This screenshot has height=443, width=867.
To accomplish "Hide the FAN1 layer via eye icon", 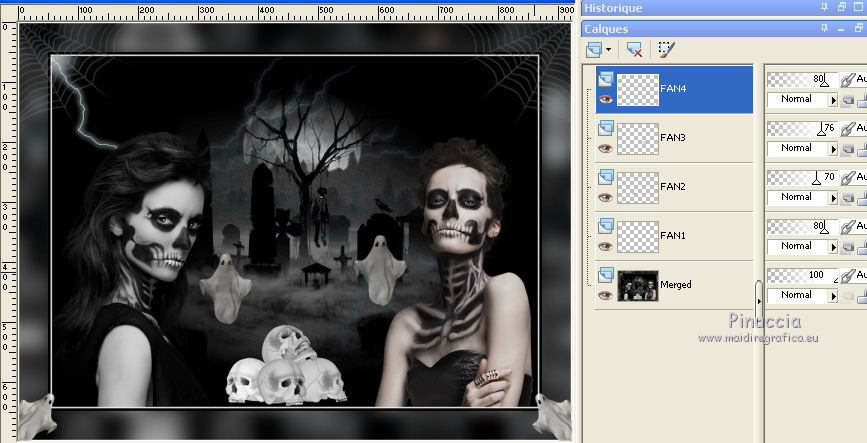I will (605, 246).
